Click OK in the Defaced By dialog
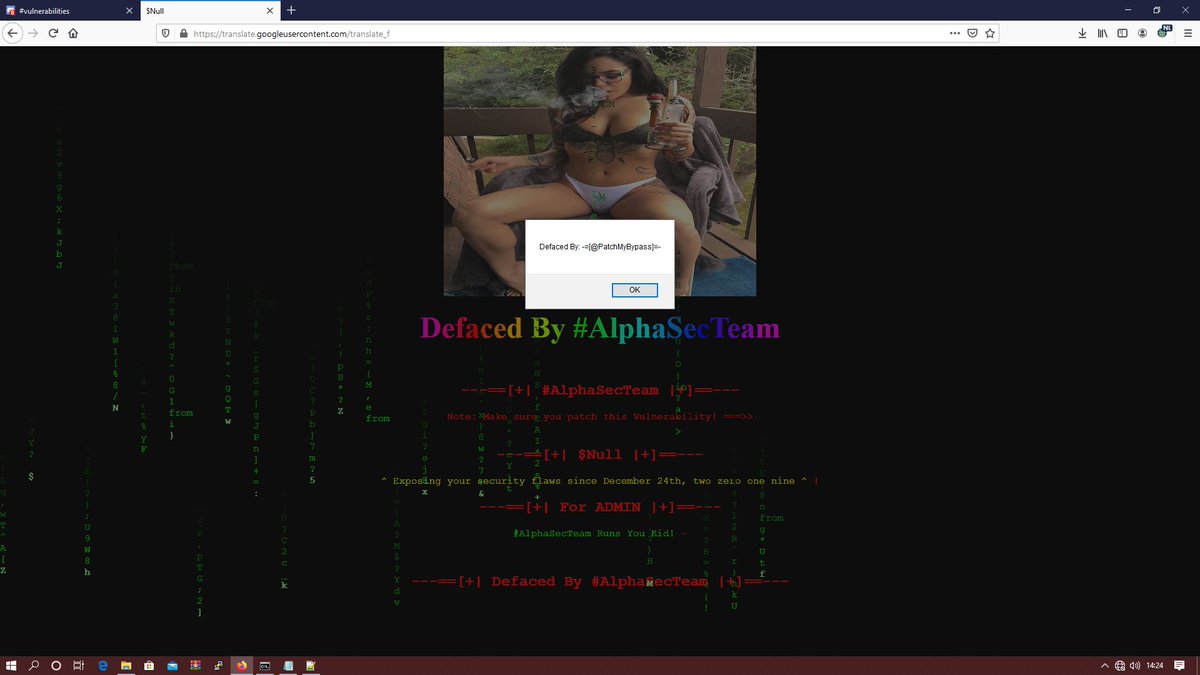The height and width of the screenshot is (675, 1200). pyautogui.click(x=634, y=289)
